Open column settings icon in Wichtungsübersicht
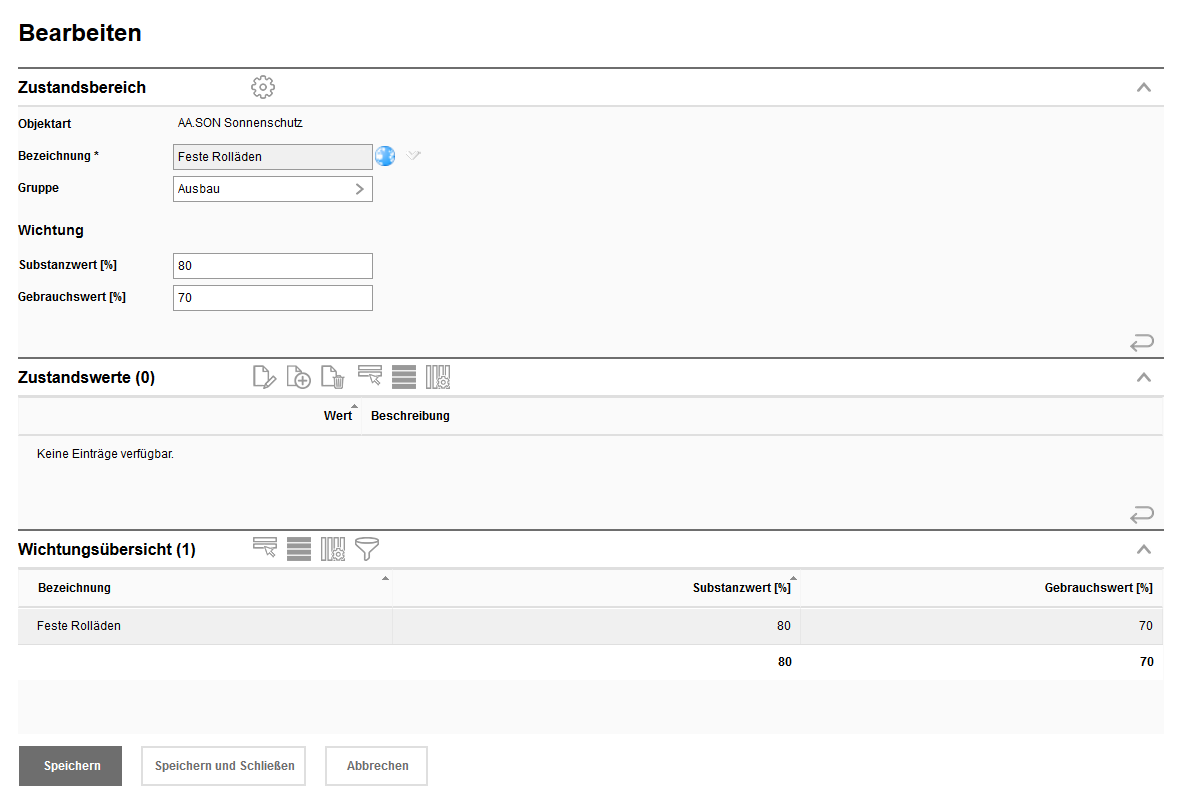Screen dimensions: 1180x791 click(x=333, y=548)
